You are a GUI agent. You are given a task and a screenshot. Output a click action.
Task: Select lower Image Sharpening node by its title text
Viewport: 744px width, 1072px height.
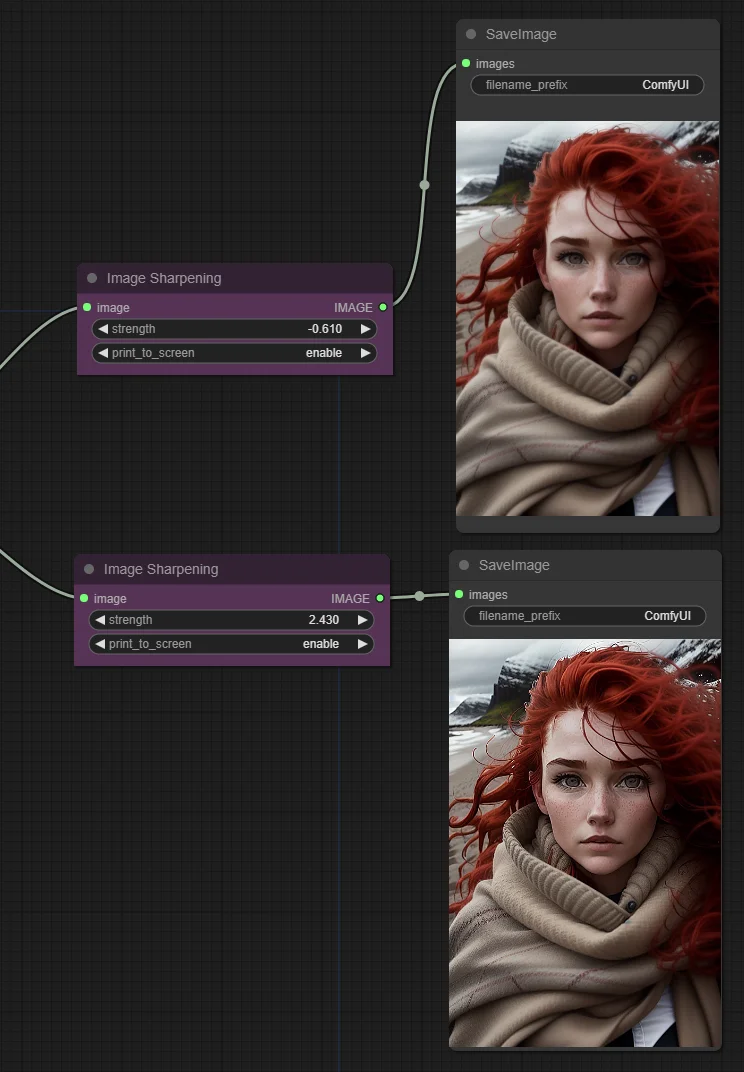click(161, 569)
